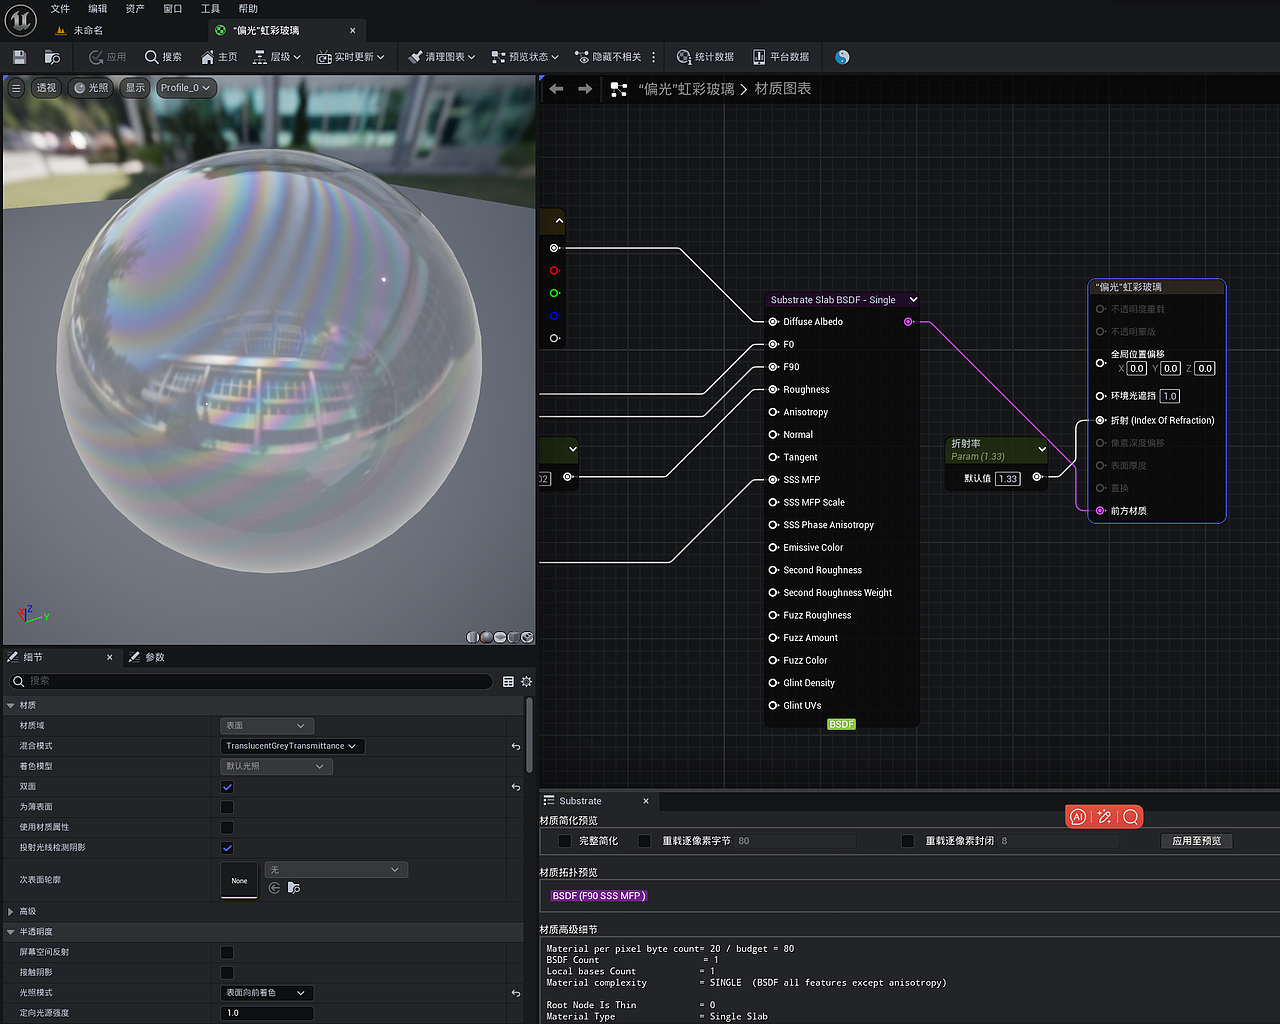Open the 次表面轮廓 asset dropdown
This screenshot has height=1024, width=1280.
coord(336,870)
